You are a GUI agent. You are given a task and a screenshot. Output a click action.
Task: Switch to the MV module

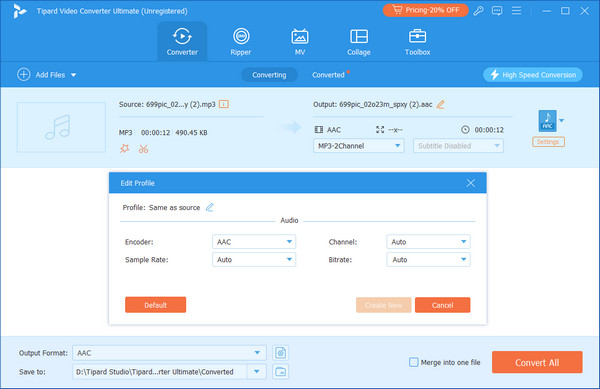click(x=300, y=42)
